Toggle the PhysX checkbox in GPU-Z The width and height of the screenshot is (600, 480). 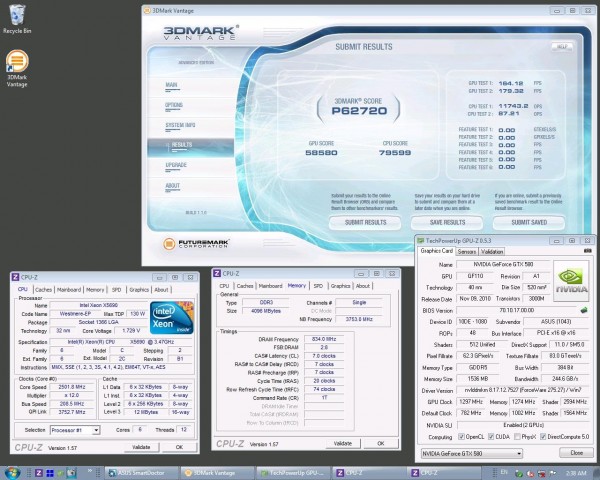pyautogui.click(x=517, y=437)
